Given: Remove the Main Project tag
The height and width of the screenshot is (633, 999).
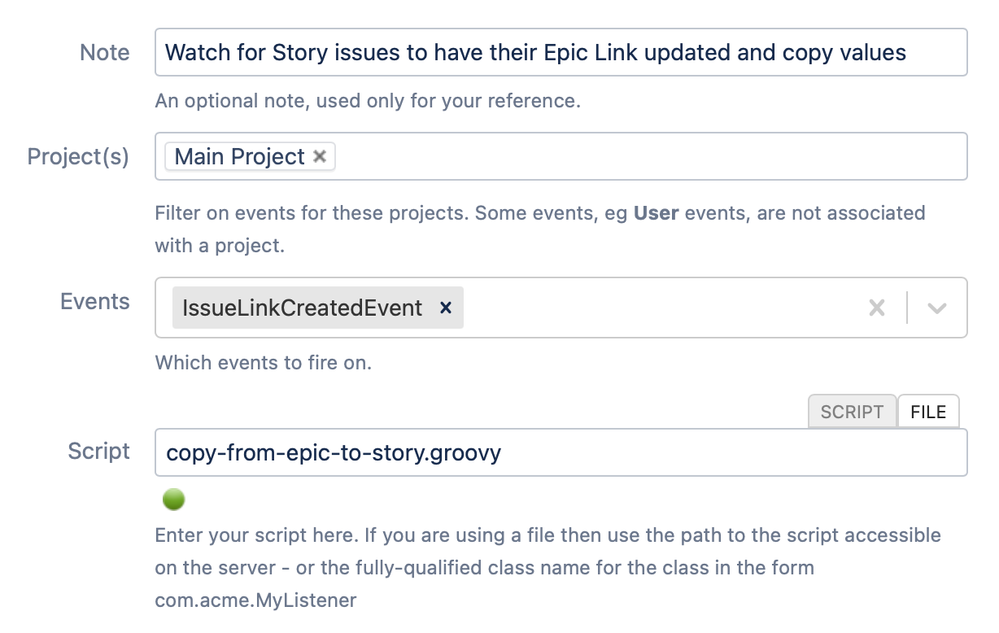Looking at the screenshot, I should tap(320, 156).
